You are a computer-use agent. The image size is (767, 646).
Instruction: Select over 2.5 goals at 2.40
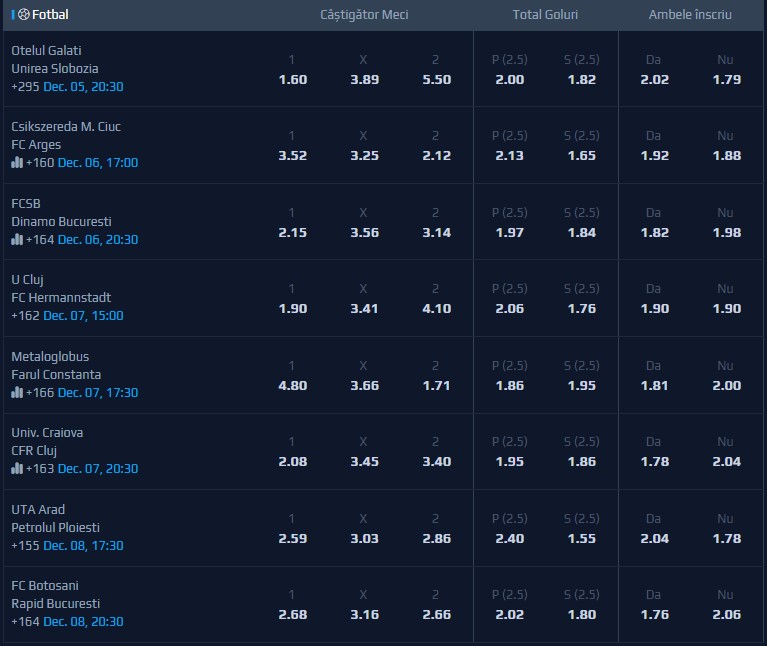click(510, 538)
